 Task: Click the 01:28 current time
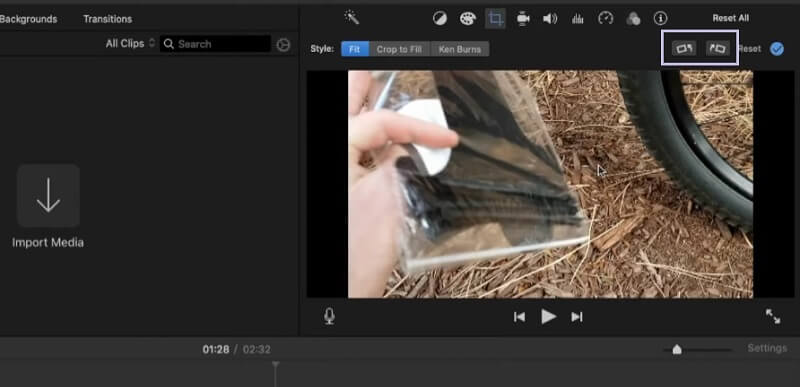[x=216, y=350]
